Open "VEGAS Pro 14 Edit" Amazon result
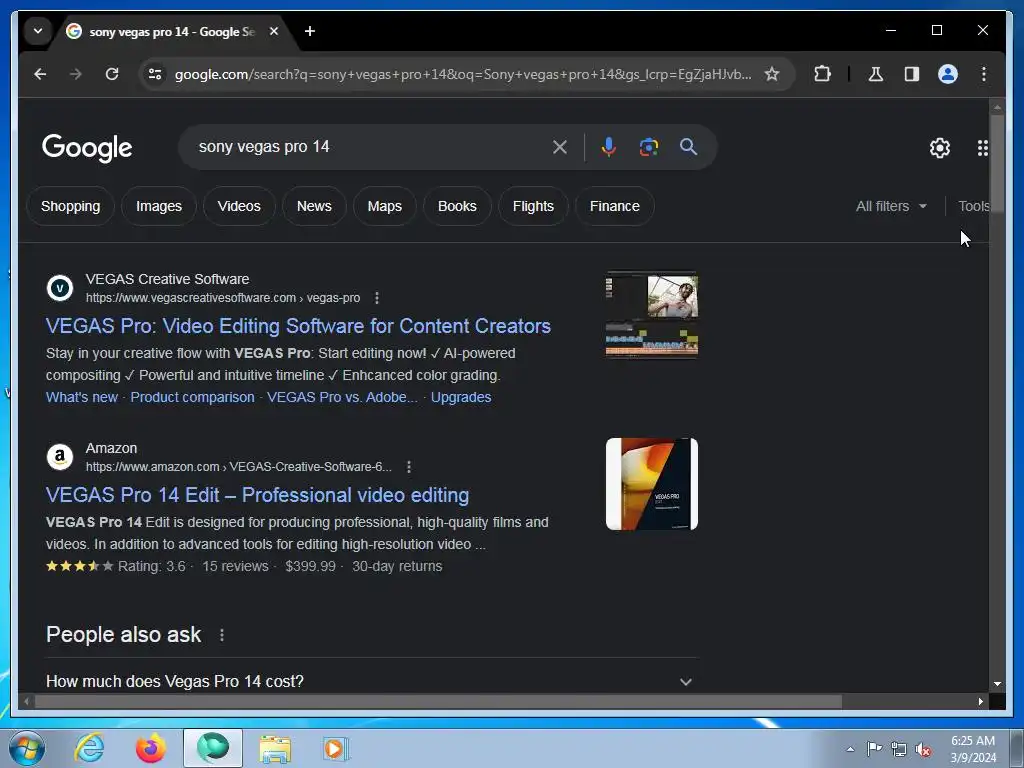Screen dimensions: 1024x768 pyautogui.click(x=257, y=495)
